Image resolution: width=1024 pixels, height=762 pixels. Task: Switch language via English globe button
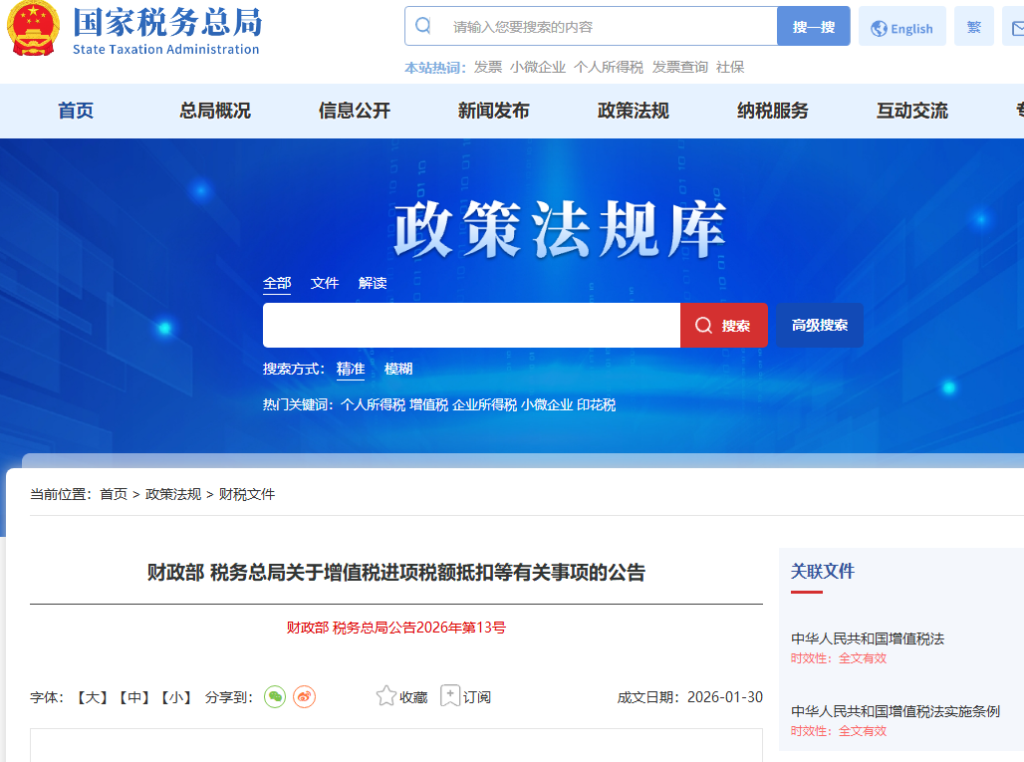coord(902,28)
